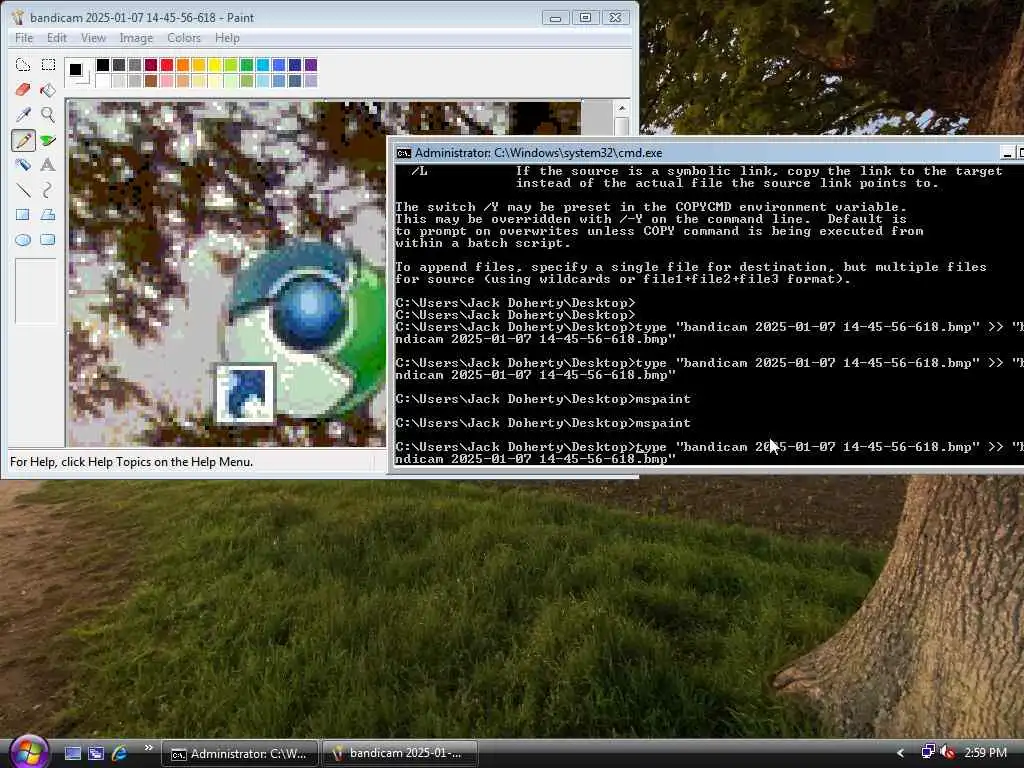Pick the Ellipse shape tool
The width and height of the screenshot is (1024, 768).
pyautogui.click(x=23, y=240)
